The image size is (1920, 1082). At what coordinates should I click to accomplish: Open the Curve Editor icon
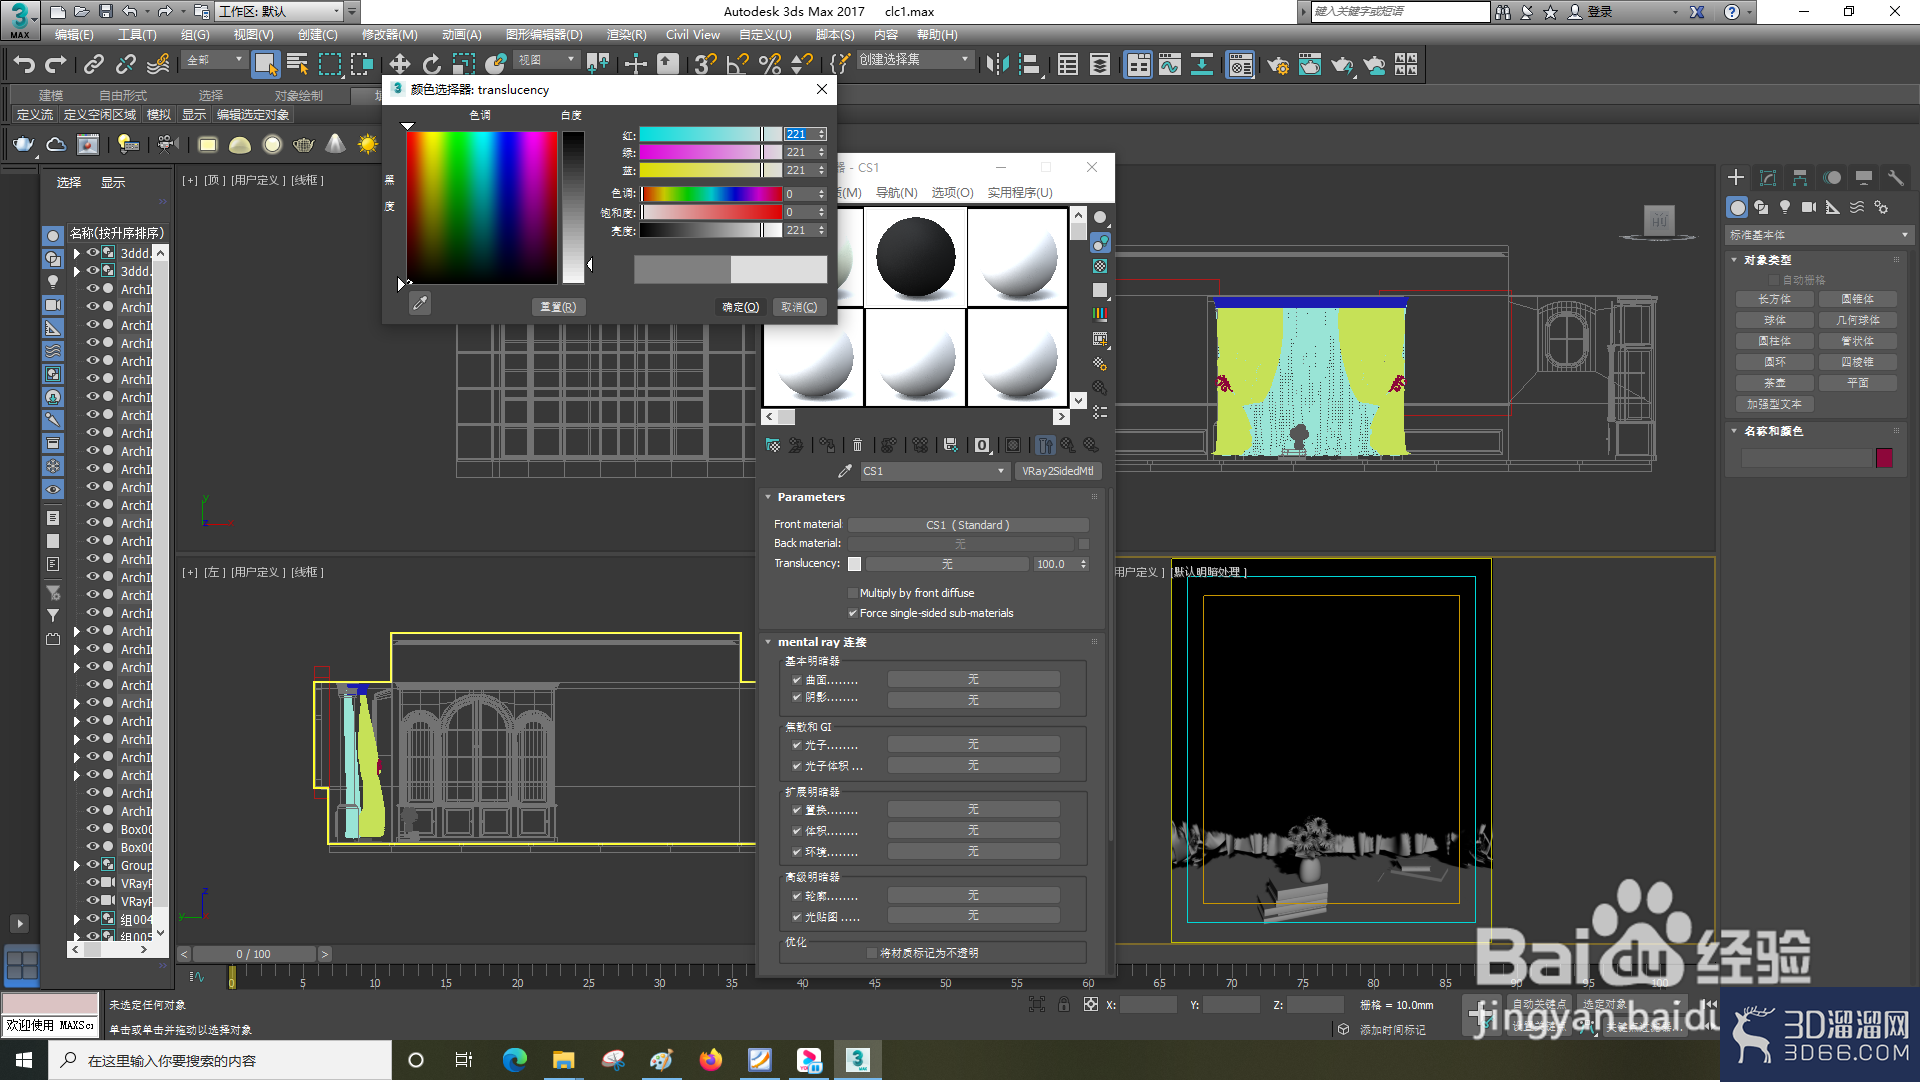(1170, 65)
